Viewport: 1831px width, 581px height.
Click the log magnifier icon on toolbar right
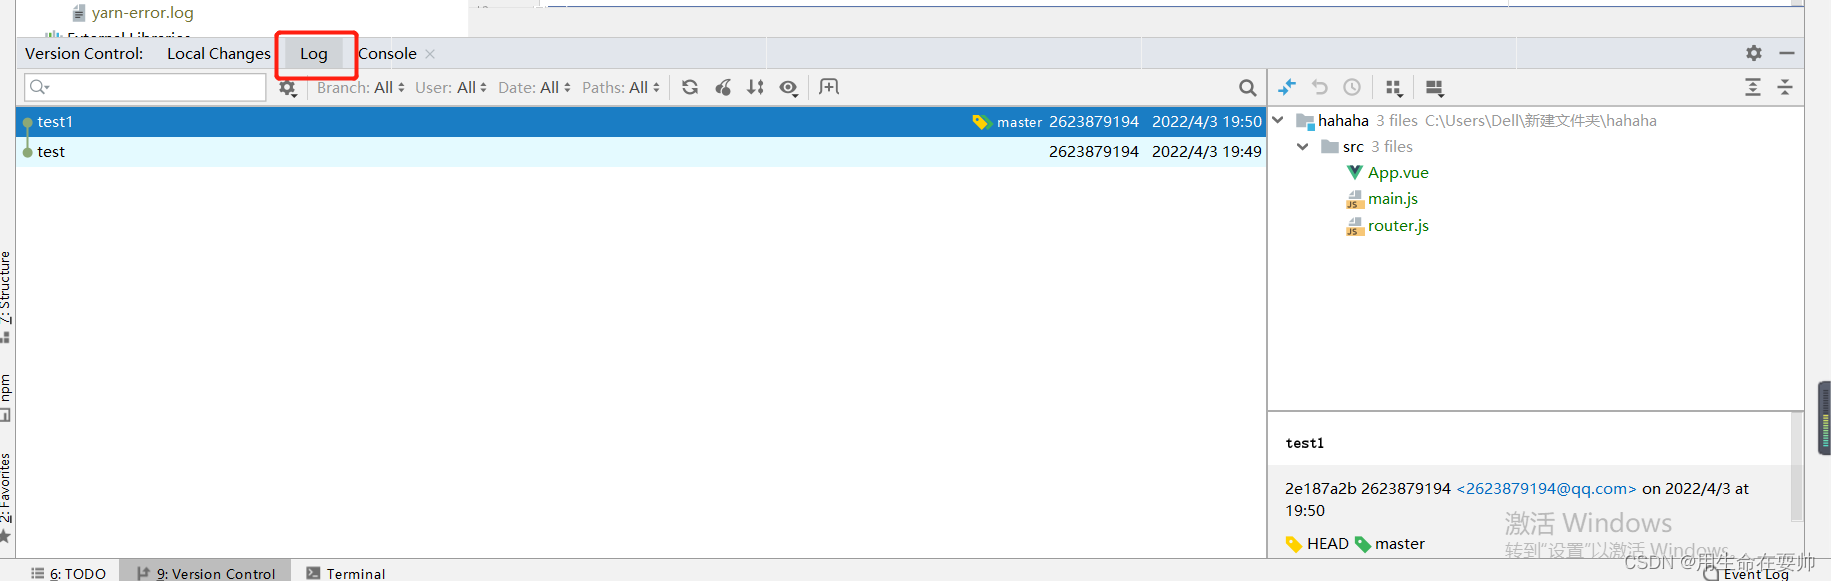(x=1247, y=88)
